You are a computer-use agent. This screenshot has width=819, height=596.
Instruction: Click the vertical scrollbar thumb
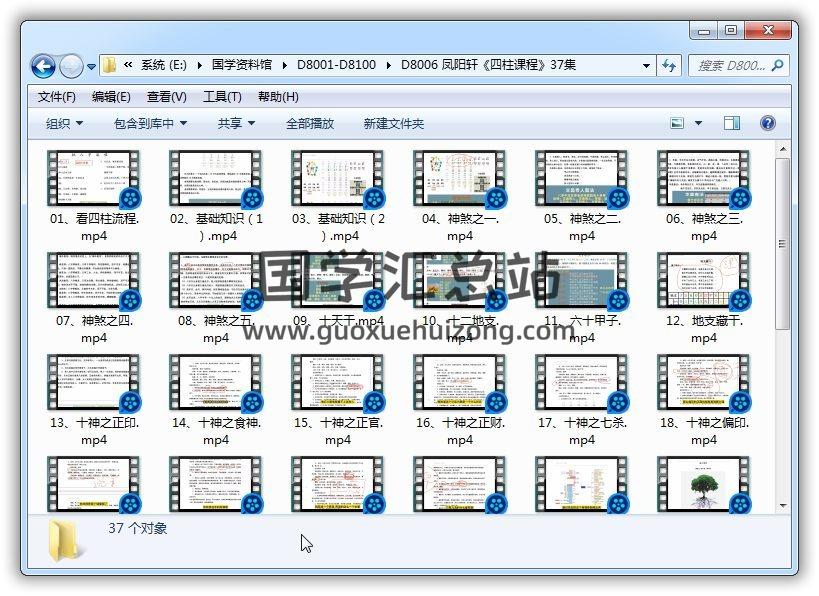tap(782, 243)
